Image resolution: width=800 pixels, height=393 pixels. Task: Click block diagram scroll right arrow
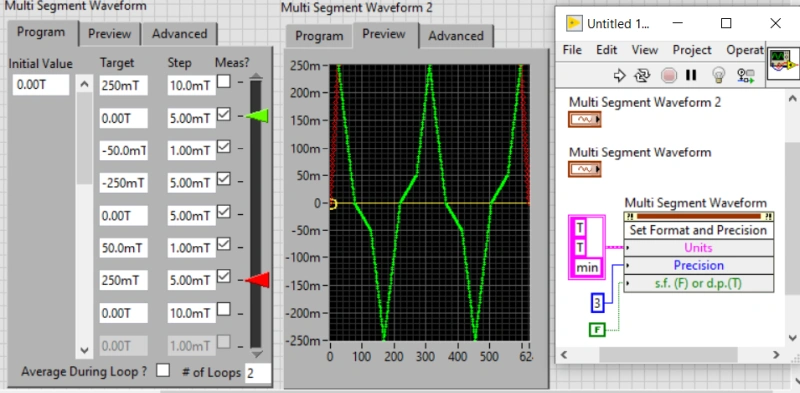pos(776,354)
